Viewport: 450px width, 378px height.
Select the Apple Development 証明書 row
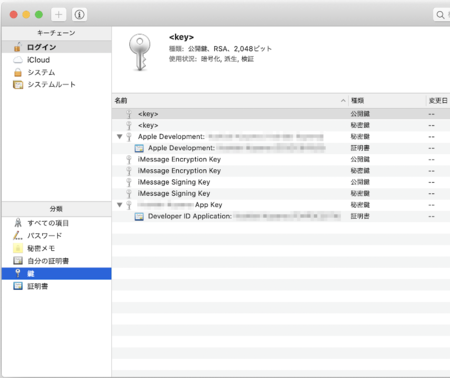click(x=281, y=148)
